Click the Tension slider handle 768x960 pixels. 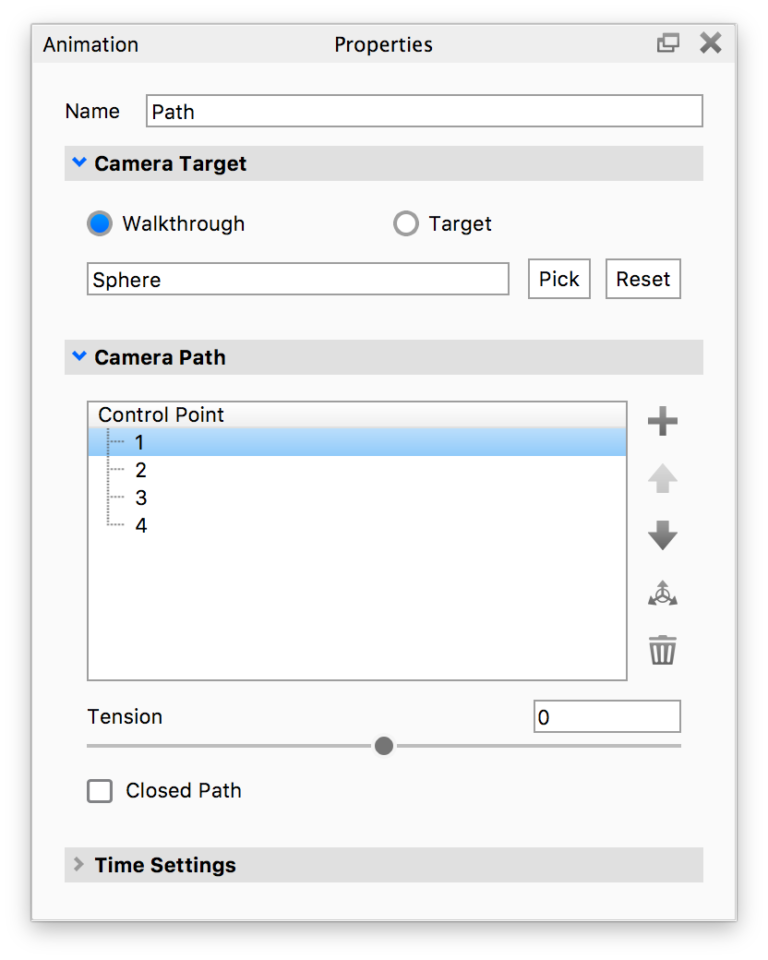coord(383,745)
